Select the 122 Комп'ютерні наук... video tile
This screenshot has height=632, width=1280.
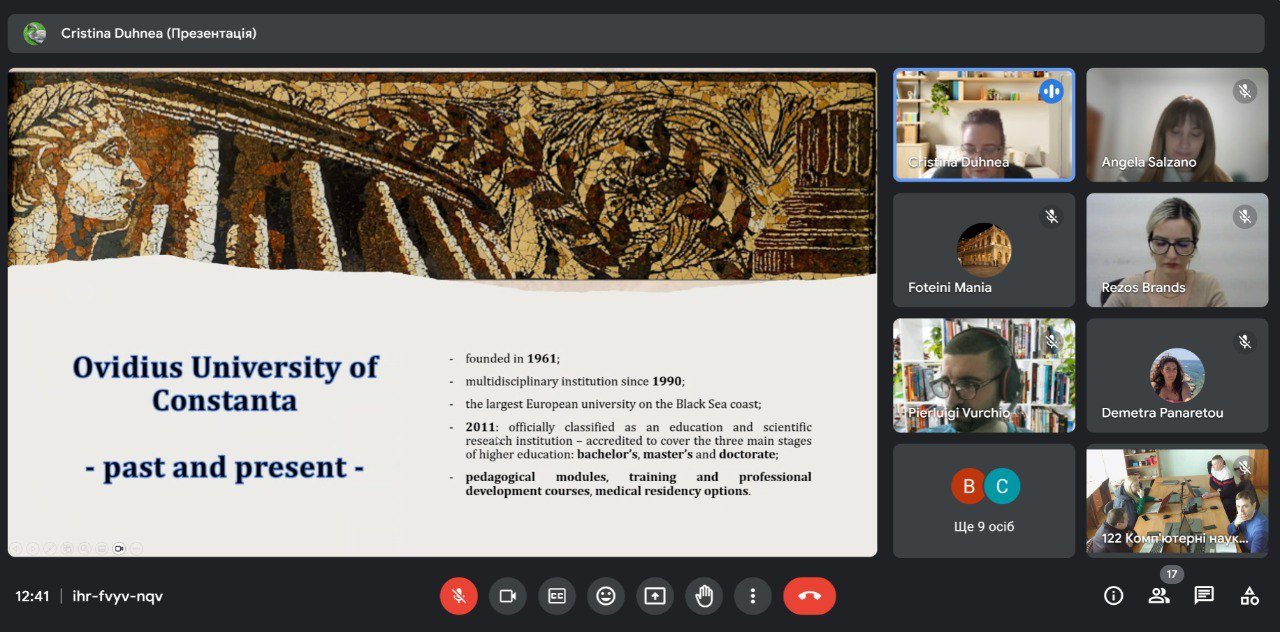coord(1177,501)
